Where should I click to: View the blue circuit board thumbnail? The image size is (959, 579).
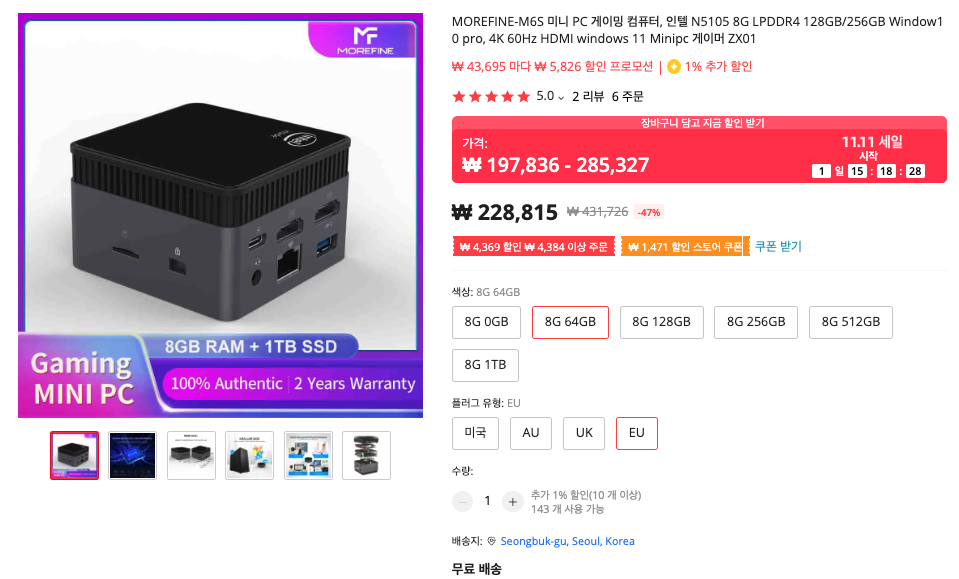point(133,455)
